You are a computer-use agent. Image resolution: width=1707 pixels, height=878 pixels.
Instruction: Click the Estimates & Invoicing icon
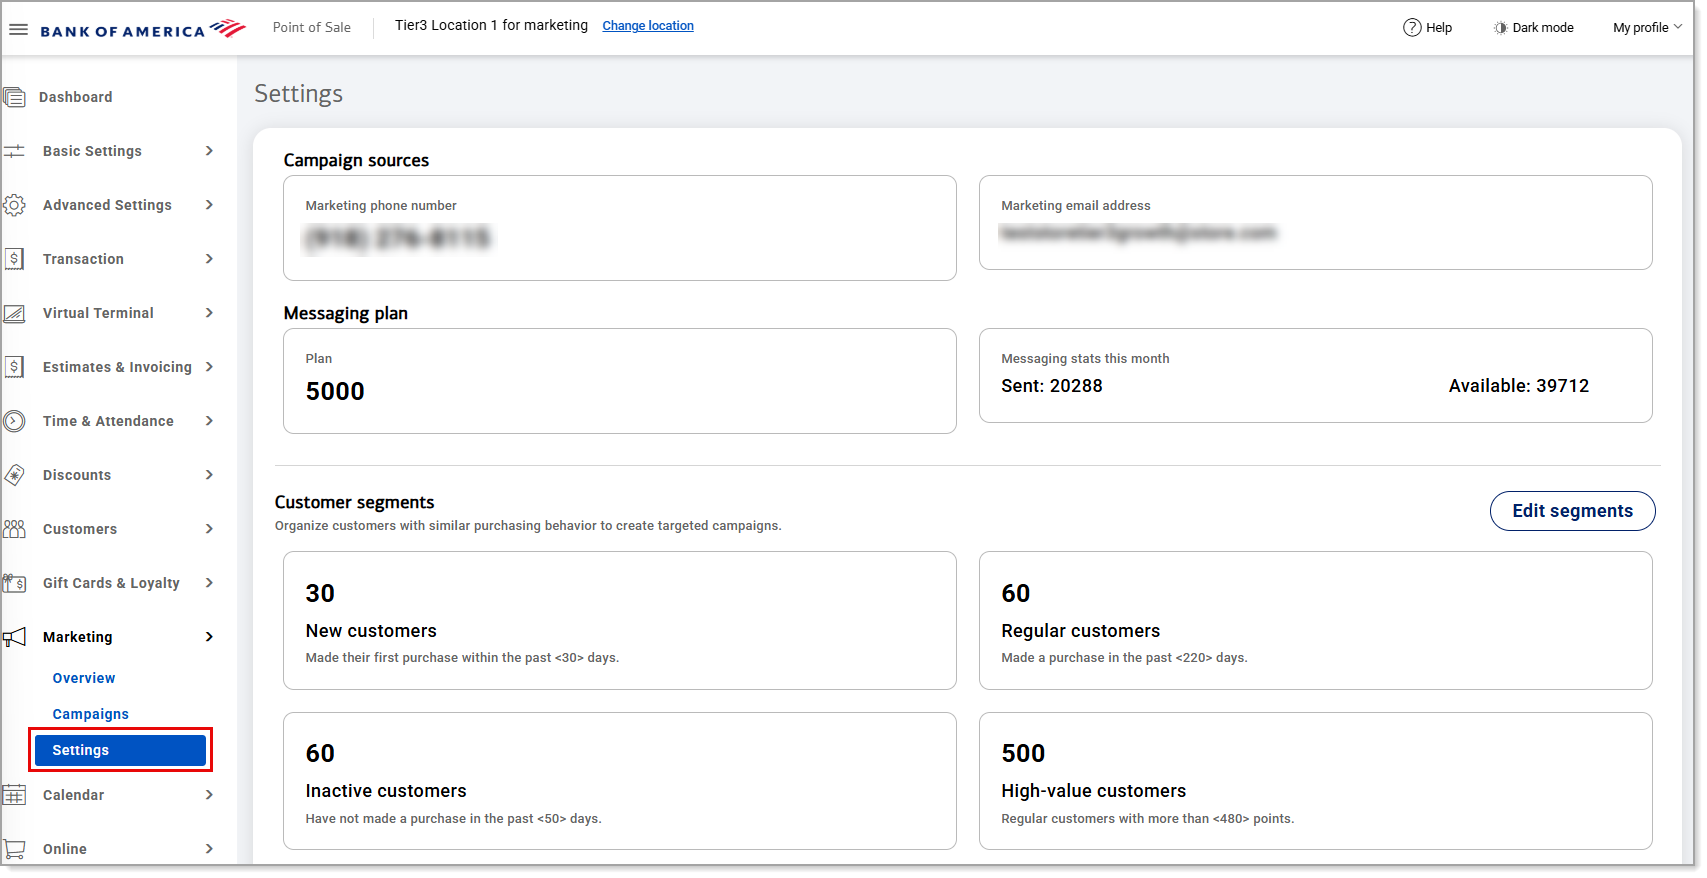(x=14, y=367)
